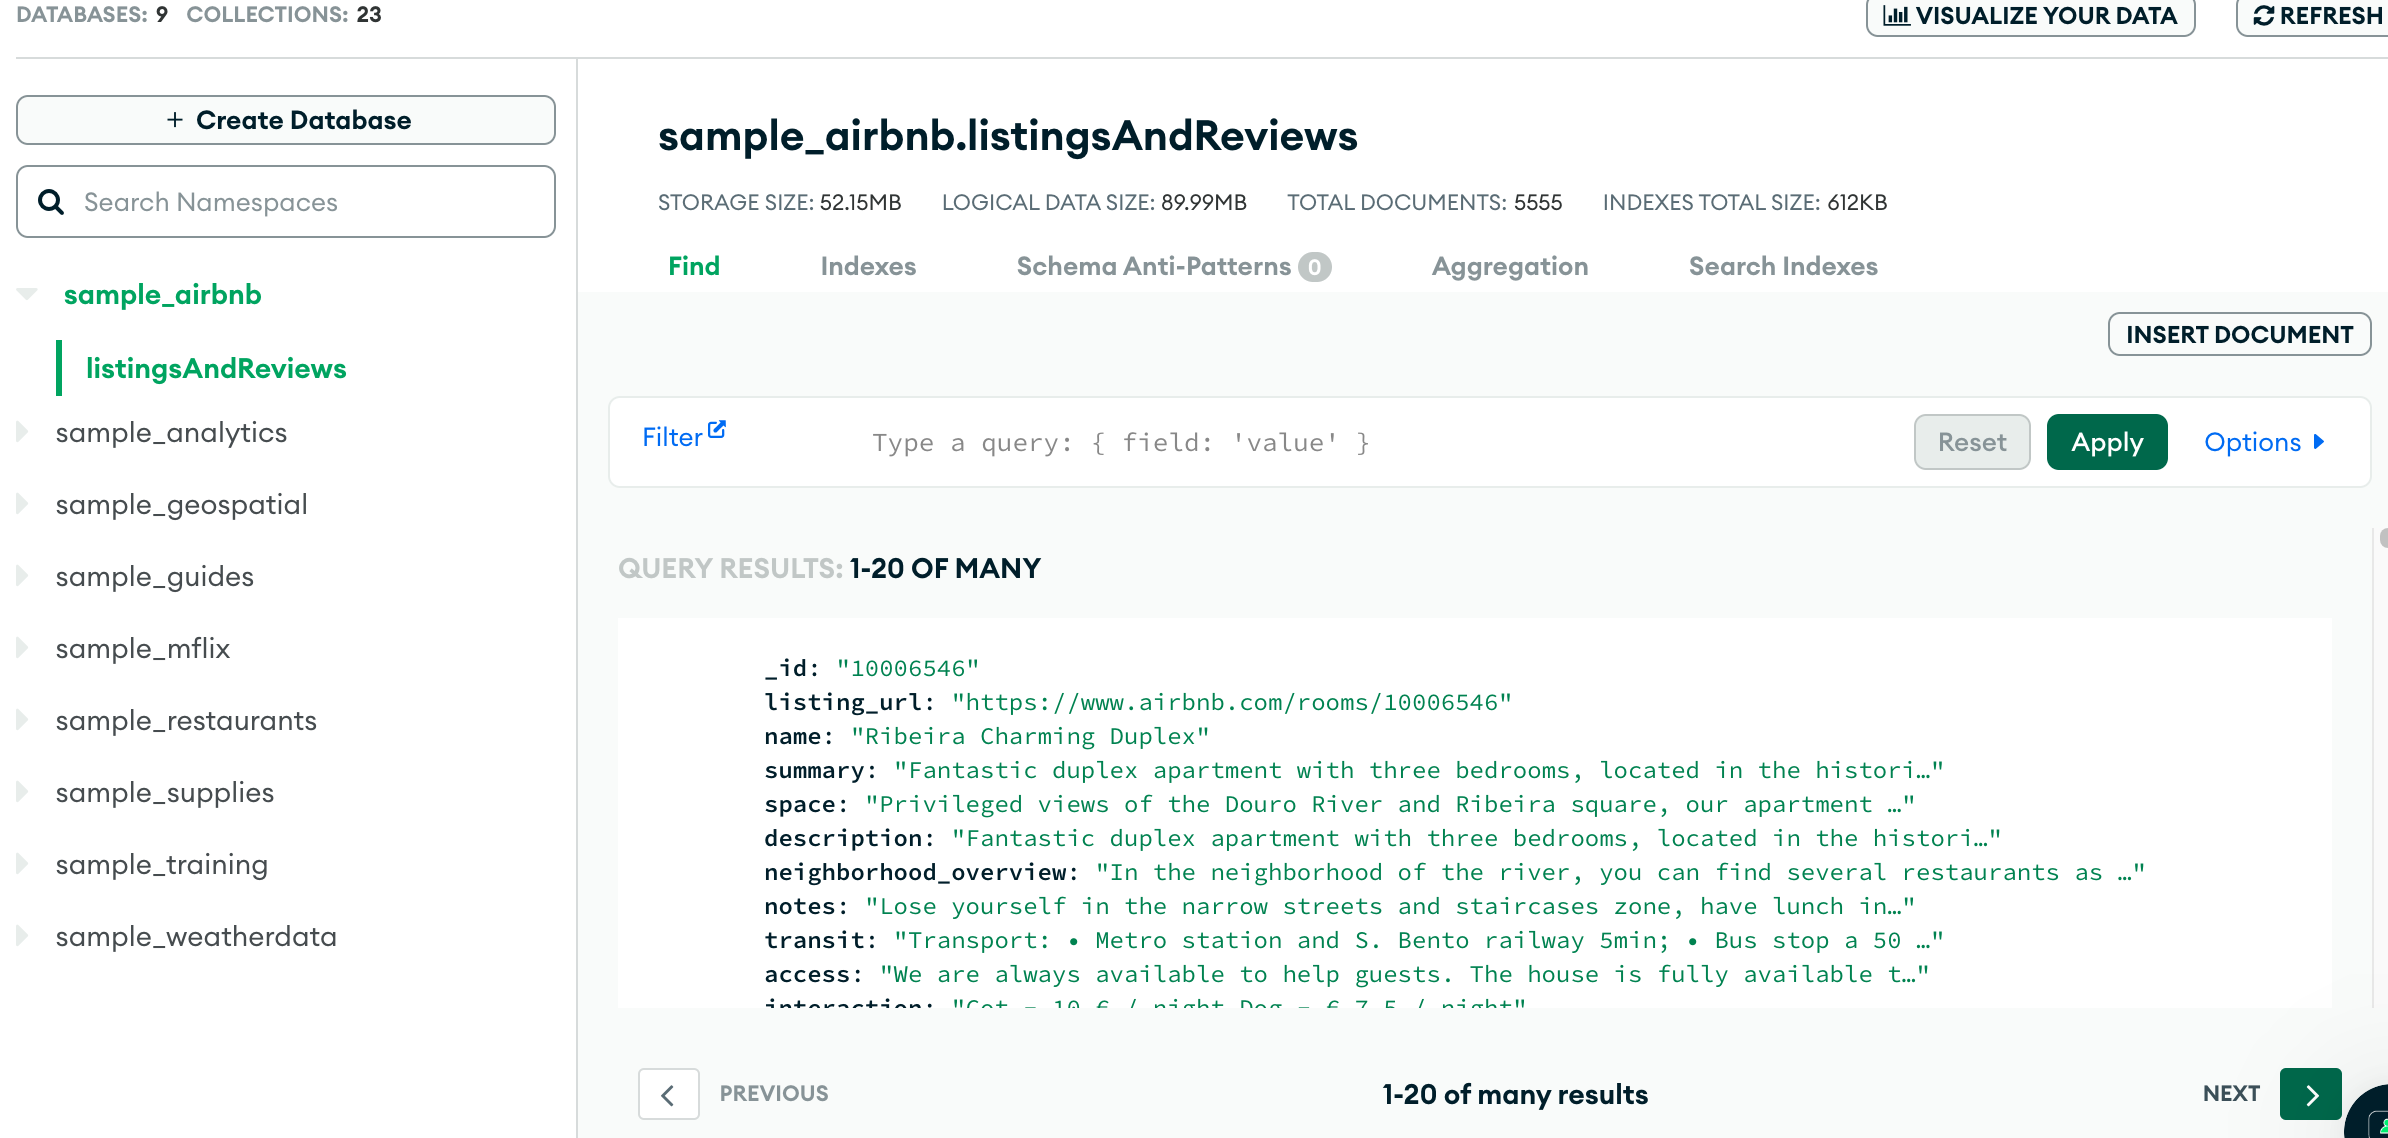Click the NEXT label
The width and height of the screenshot is (2388, 1138).
[x=2231, y=1093]
